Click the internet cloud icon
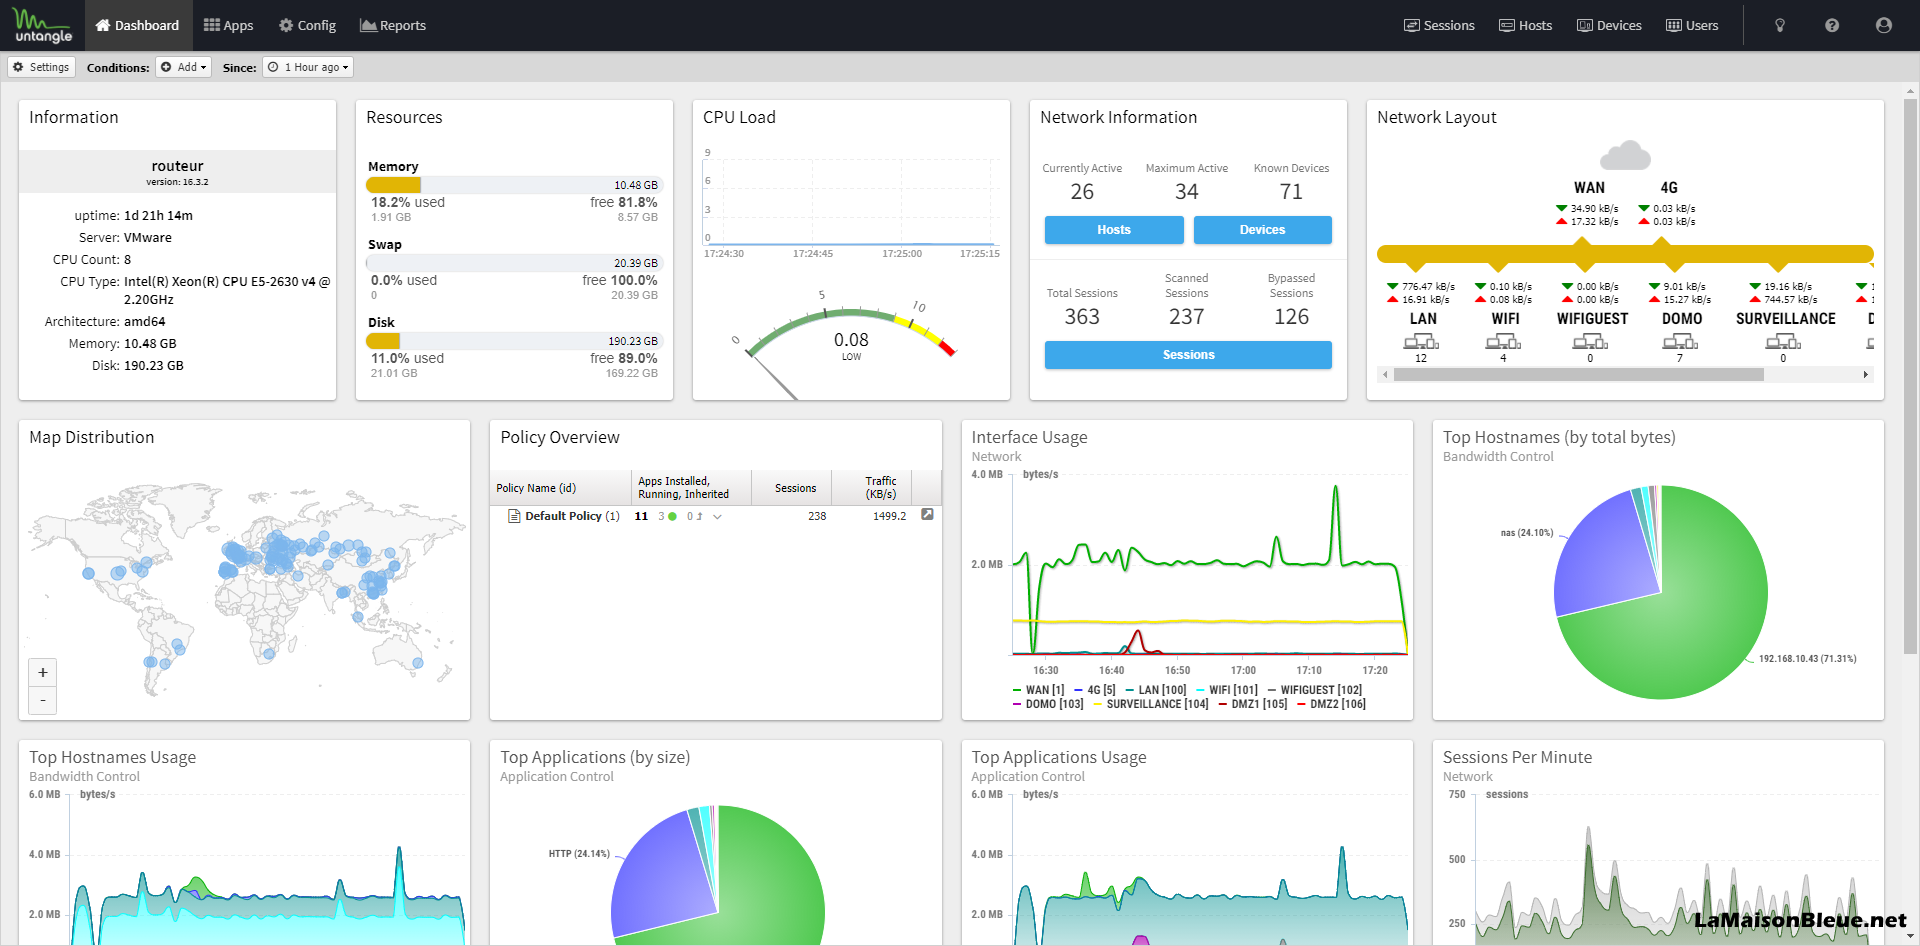The height and width of the screenshot is (946, 1920). [1625, 155]
